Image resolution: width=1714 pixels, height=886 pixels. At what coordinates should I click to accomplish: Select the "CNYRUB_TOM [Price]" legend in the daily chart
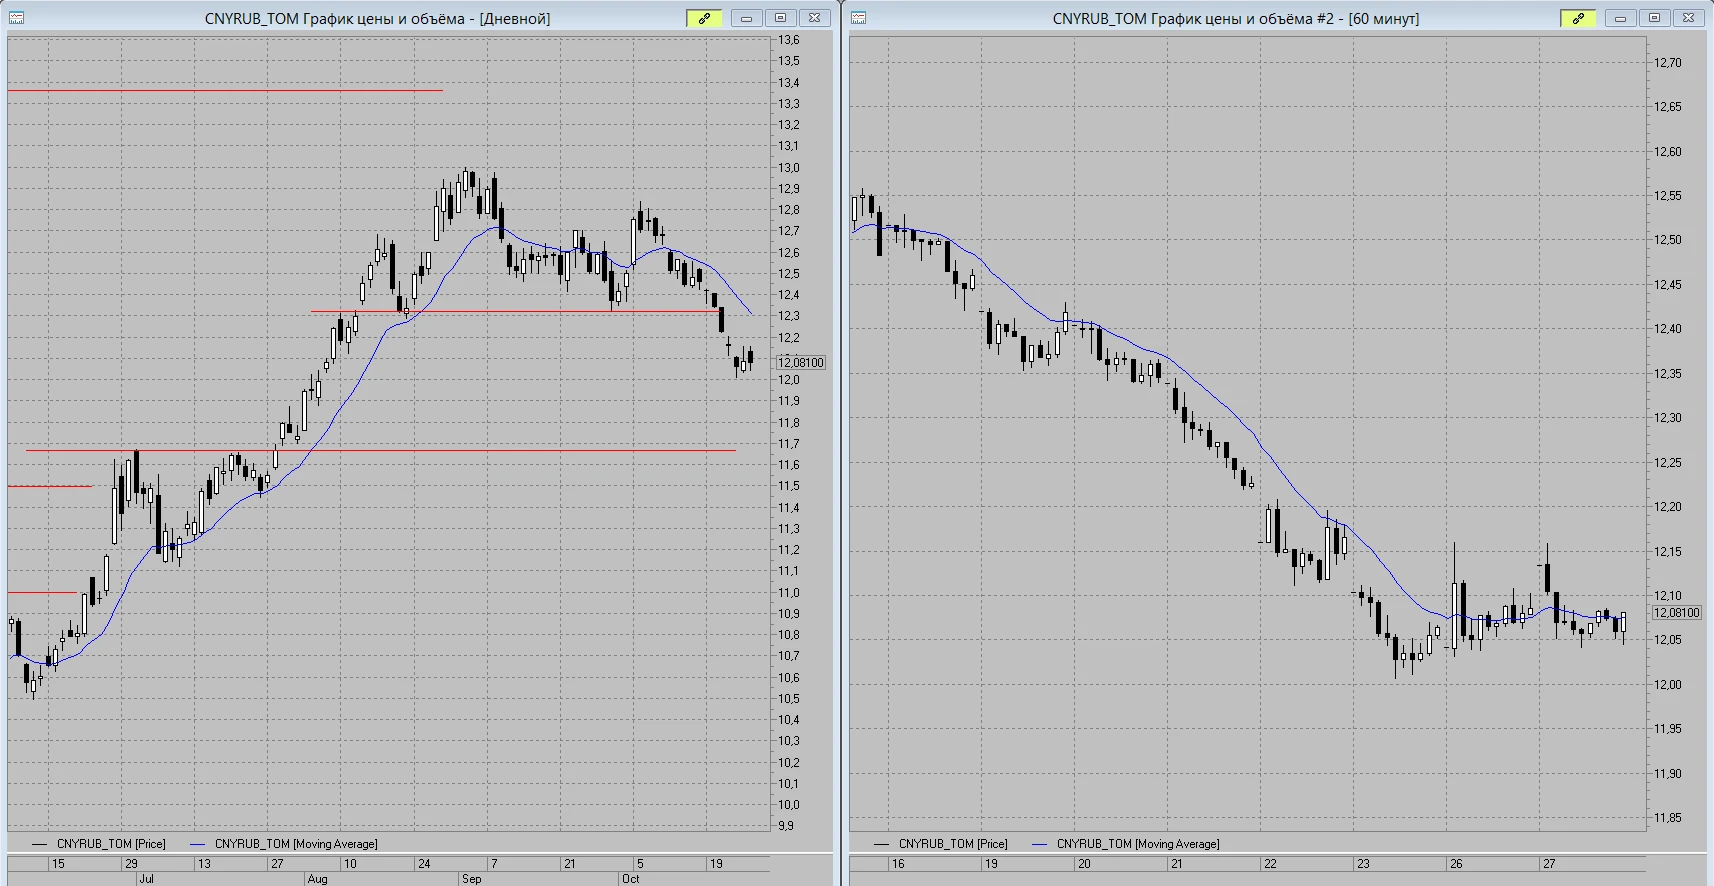[x=111, y=844]
